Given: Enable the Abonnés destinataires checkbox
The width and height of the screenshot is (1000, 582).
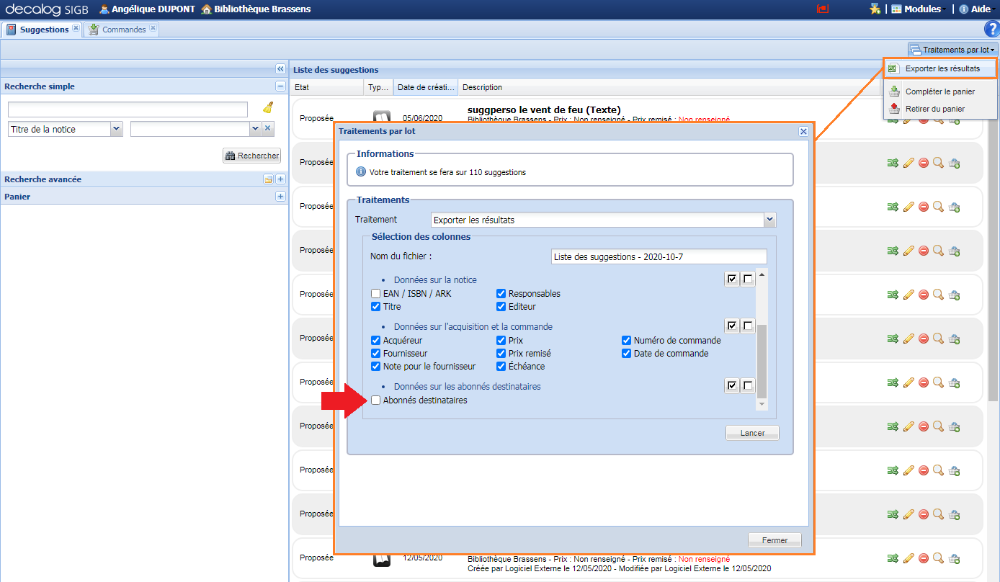Looking at the screenshot, I should click(x=376, y=400).
